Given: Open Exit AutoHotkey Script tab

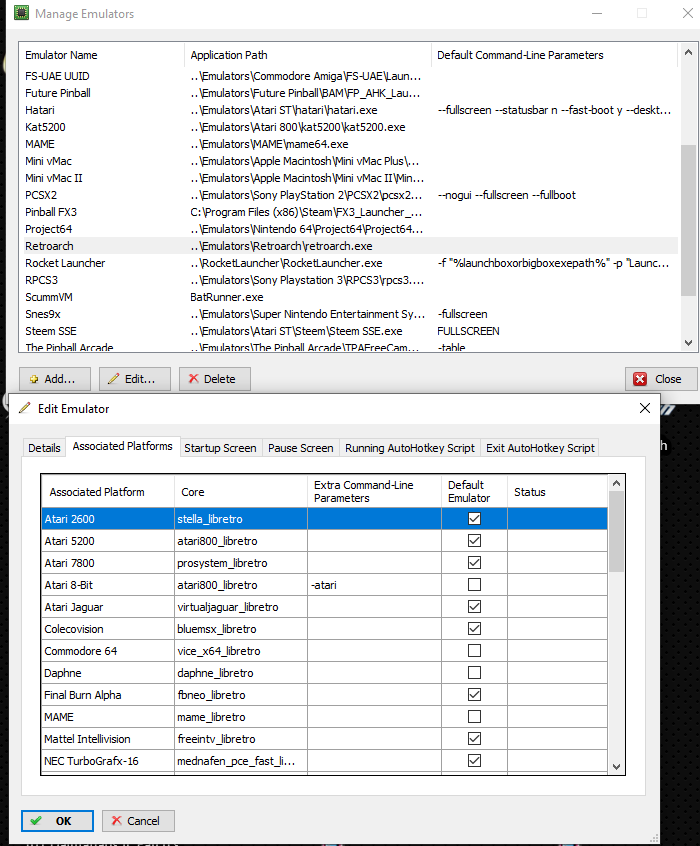Looking at the screenshot, I should (x=540, y=448).
